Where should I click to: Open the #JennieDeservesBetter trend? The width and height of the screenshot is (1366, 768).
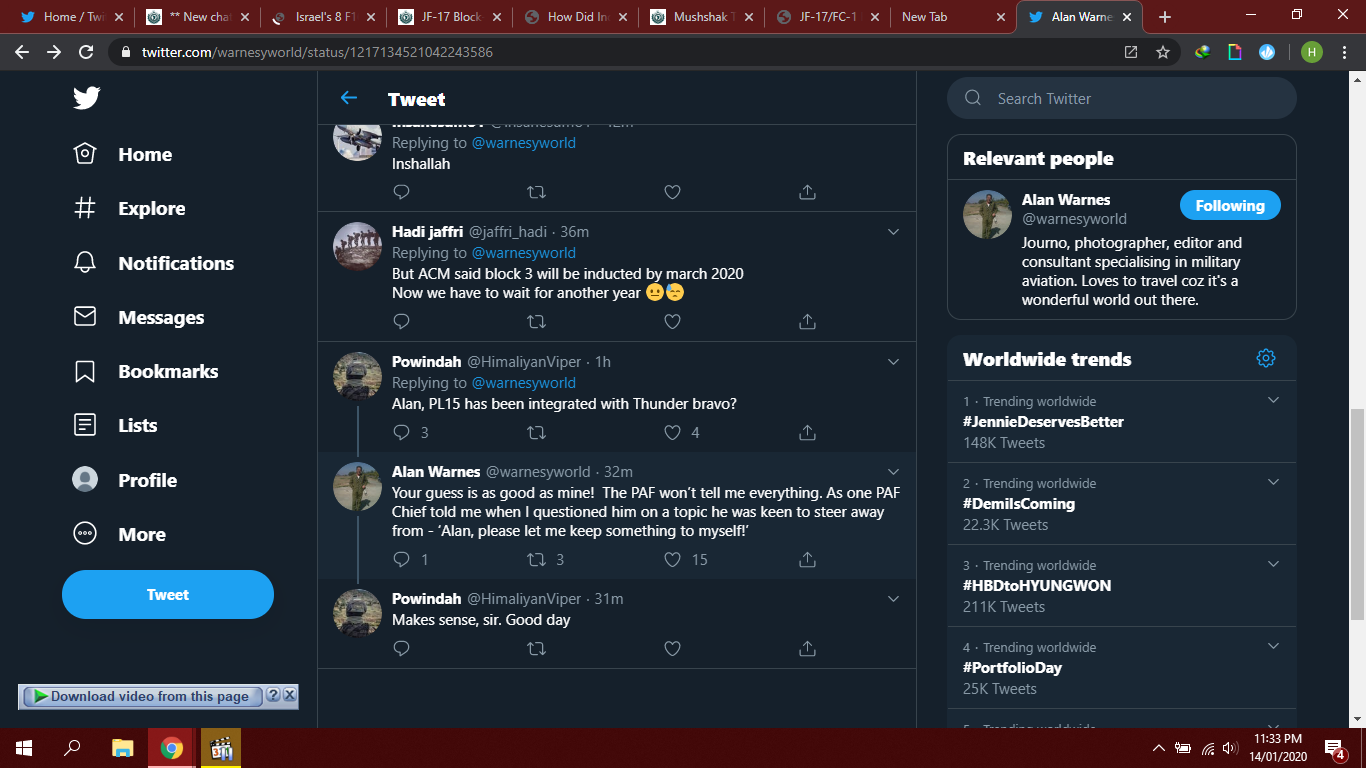click(1043, 421)
